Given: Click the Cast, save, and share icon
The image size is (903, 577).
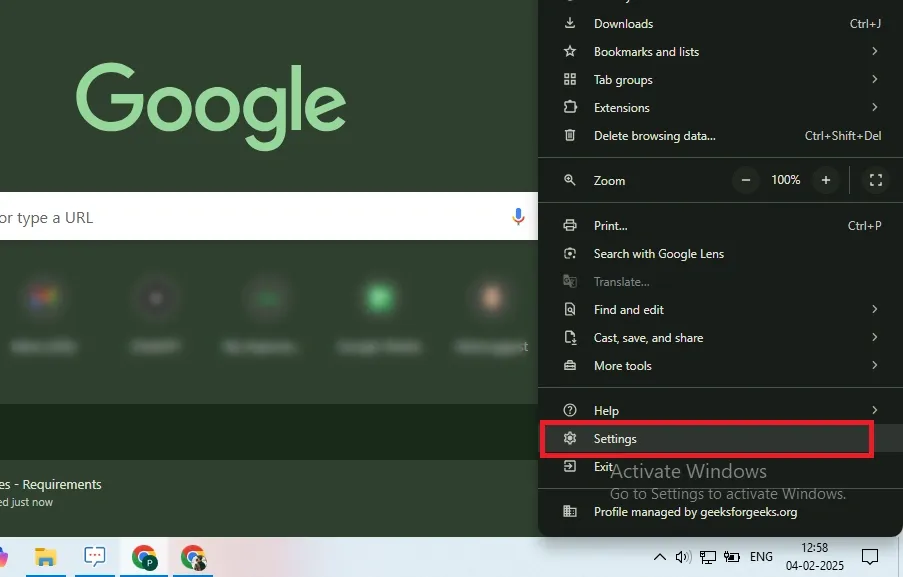Looking at the screenshot, I should pos(570,337).
